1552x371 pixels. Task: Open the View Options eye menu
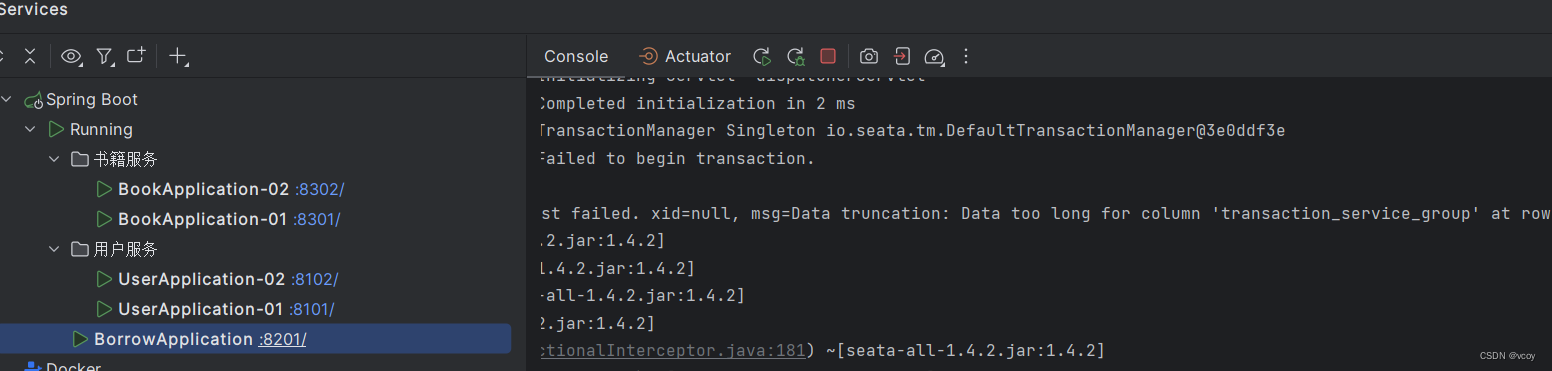tap(71, 57)
